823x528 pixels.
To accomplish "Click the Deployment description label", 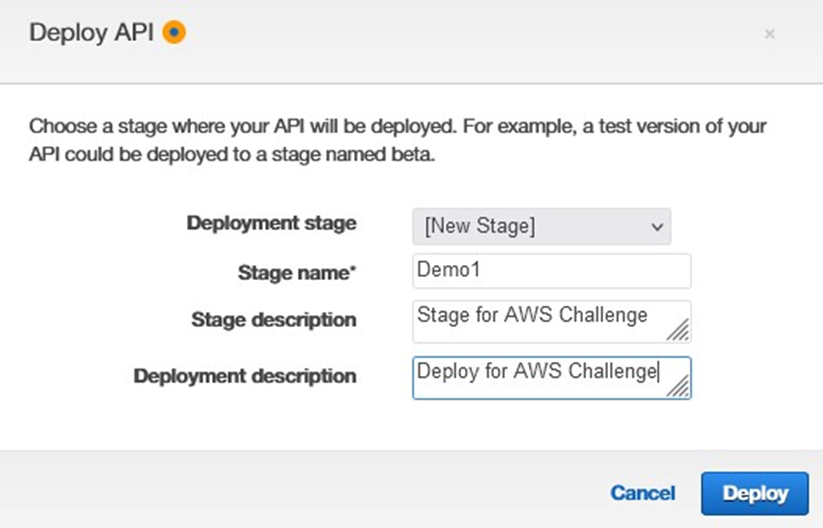I will click(245, 376).
